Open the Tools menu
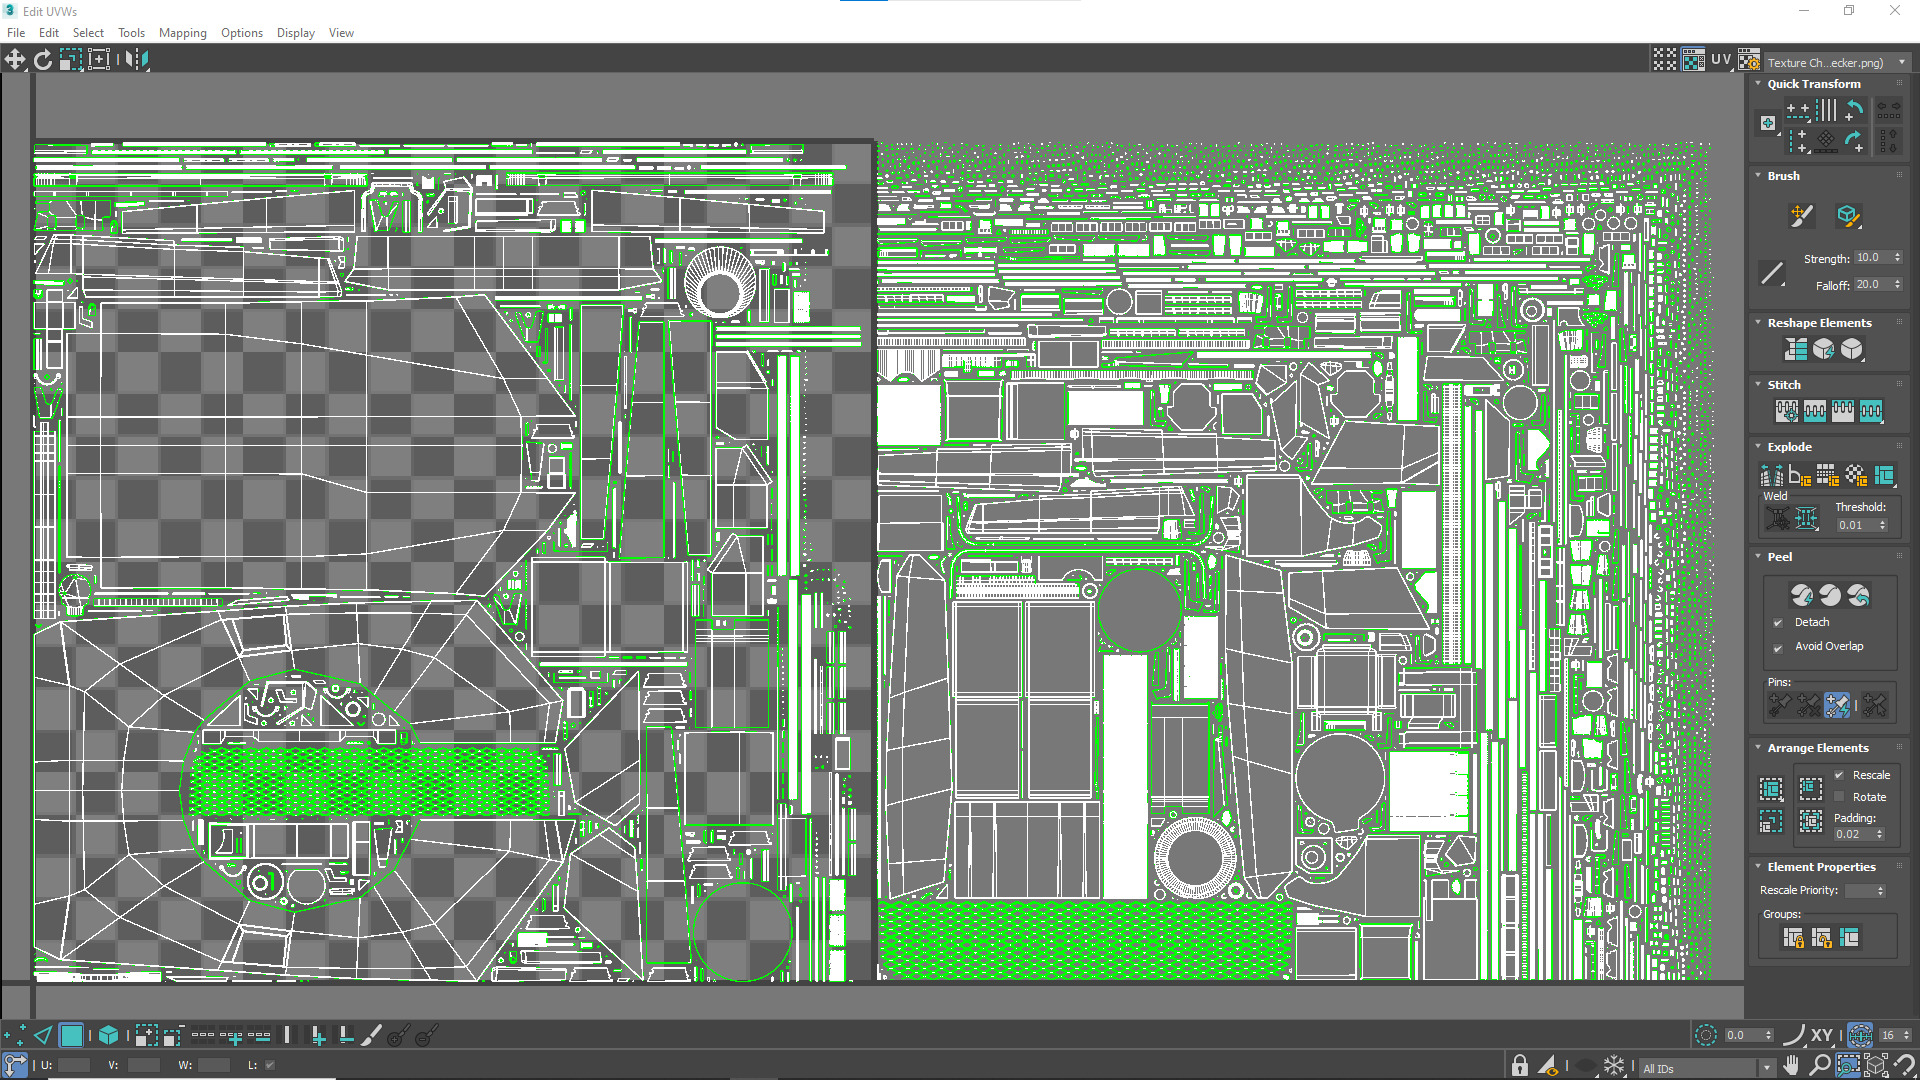Screen dimensions: 1920x1080 pyautogui.click(x=131, y=33)
